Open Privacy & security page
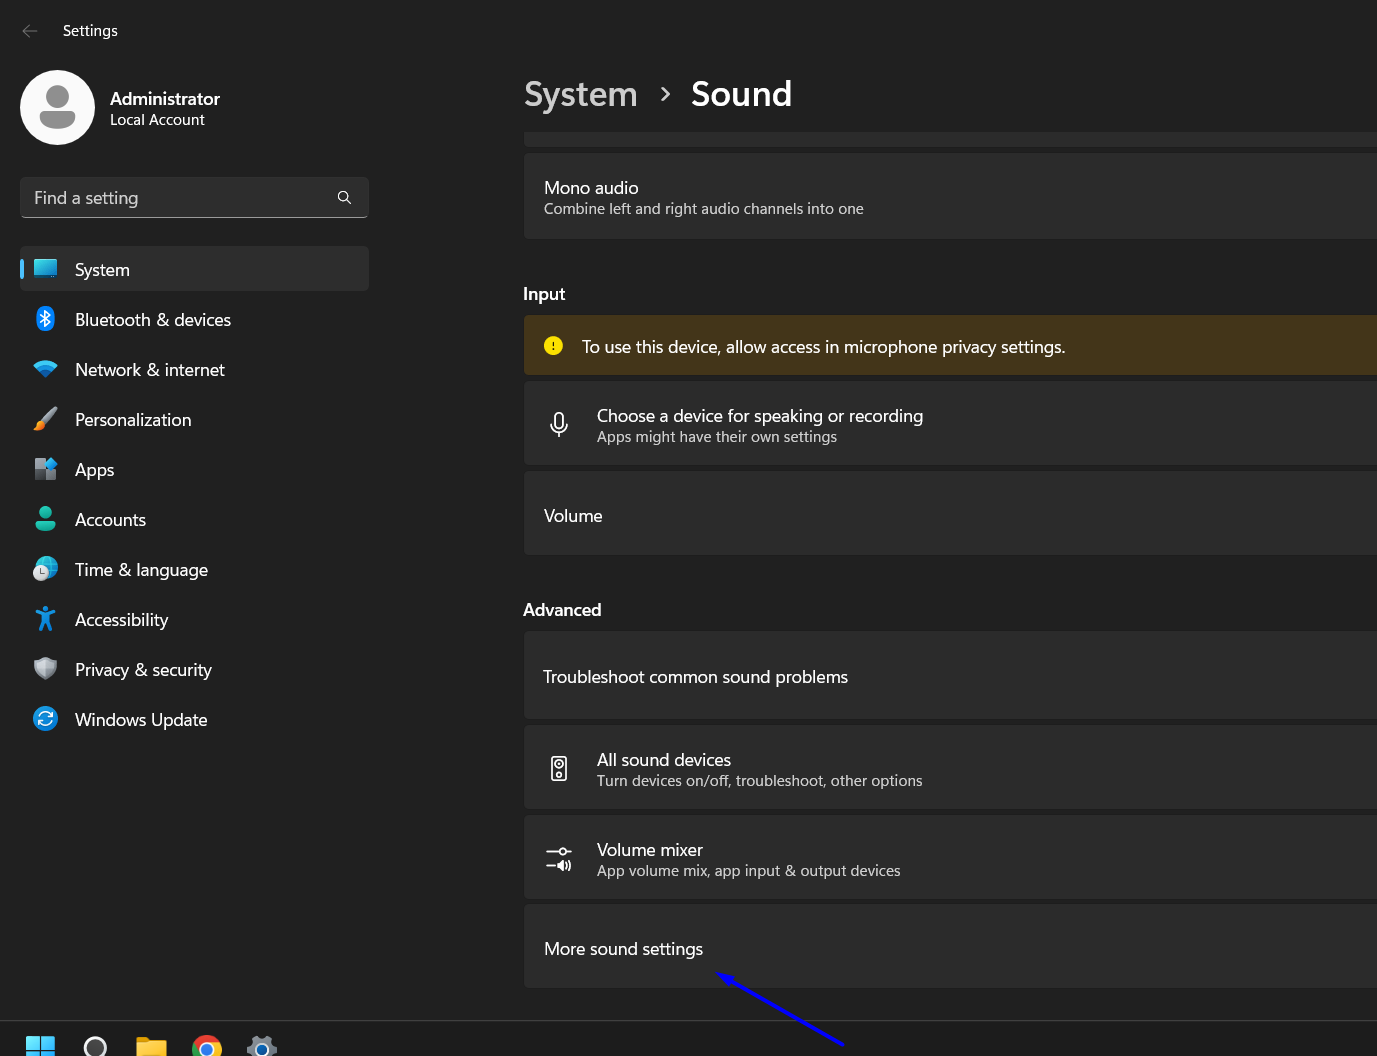Image resolution: width=1377 pixels, height=1056 pixels. 143,670
